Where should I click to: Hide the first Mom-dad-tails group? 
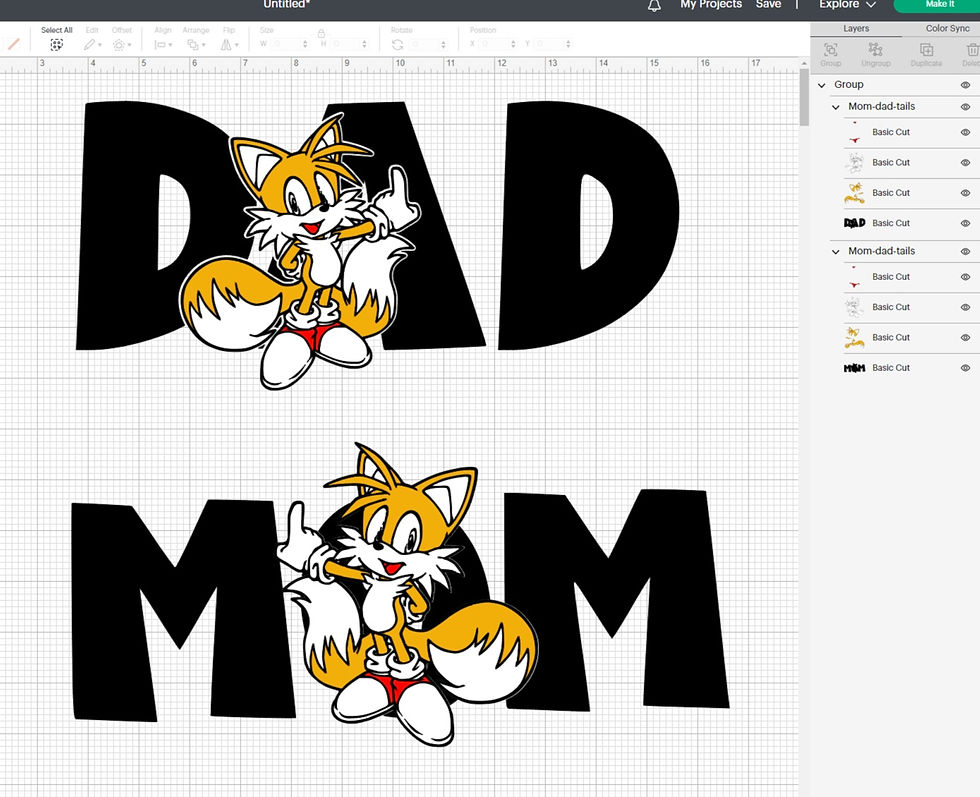pyautogui.click(x=966, y=107)
